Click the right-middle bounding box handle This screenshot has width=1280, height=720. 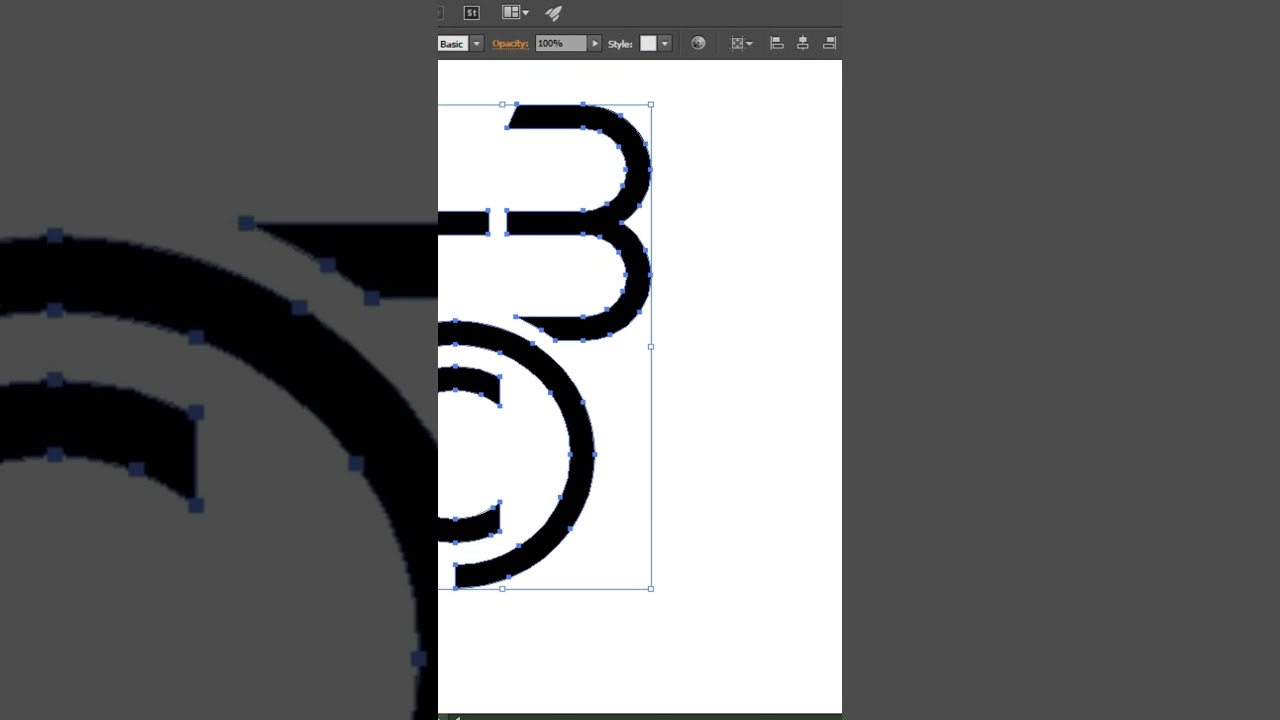click(651, 347)
